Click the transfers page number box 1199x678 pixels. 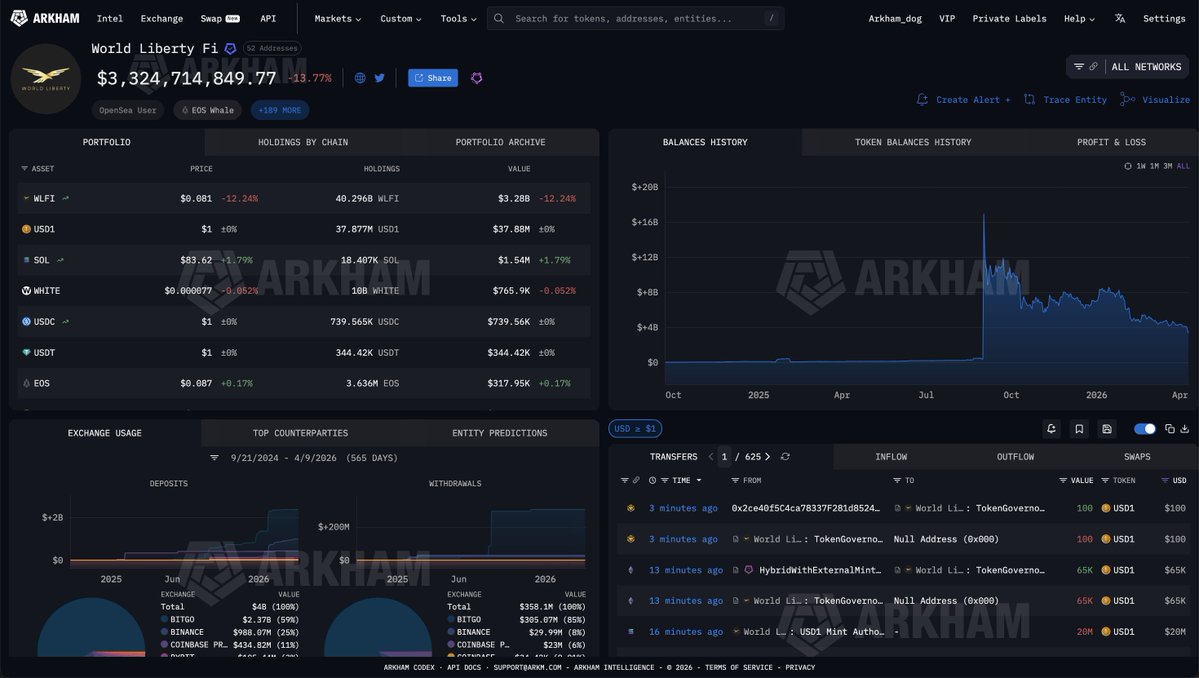tap(723, 456)
